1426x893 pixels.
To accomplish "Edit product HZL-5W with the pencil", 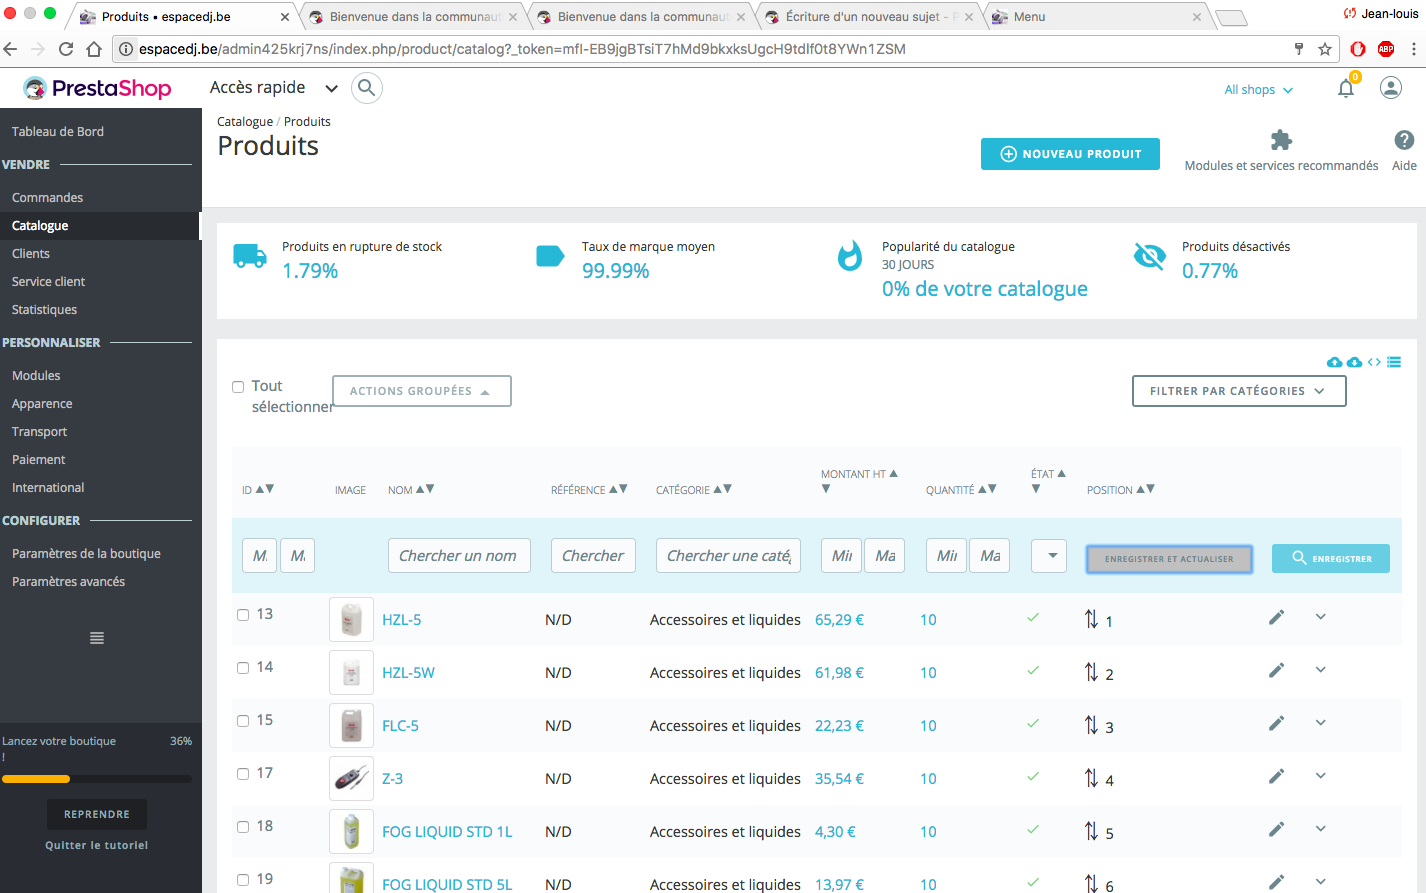I will [1276, 671].
